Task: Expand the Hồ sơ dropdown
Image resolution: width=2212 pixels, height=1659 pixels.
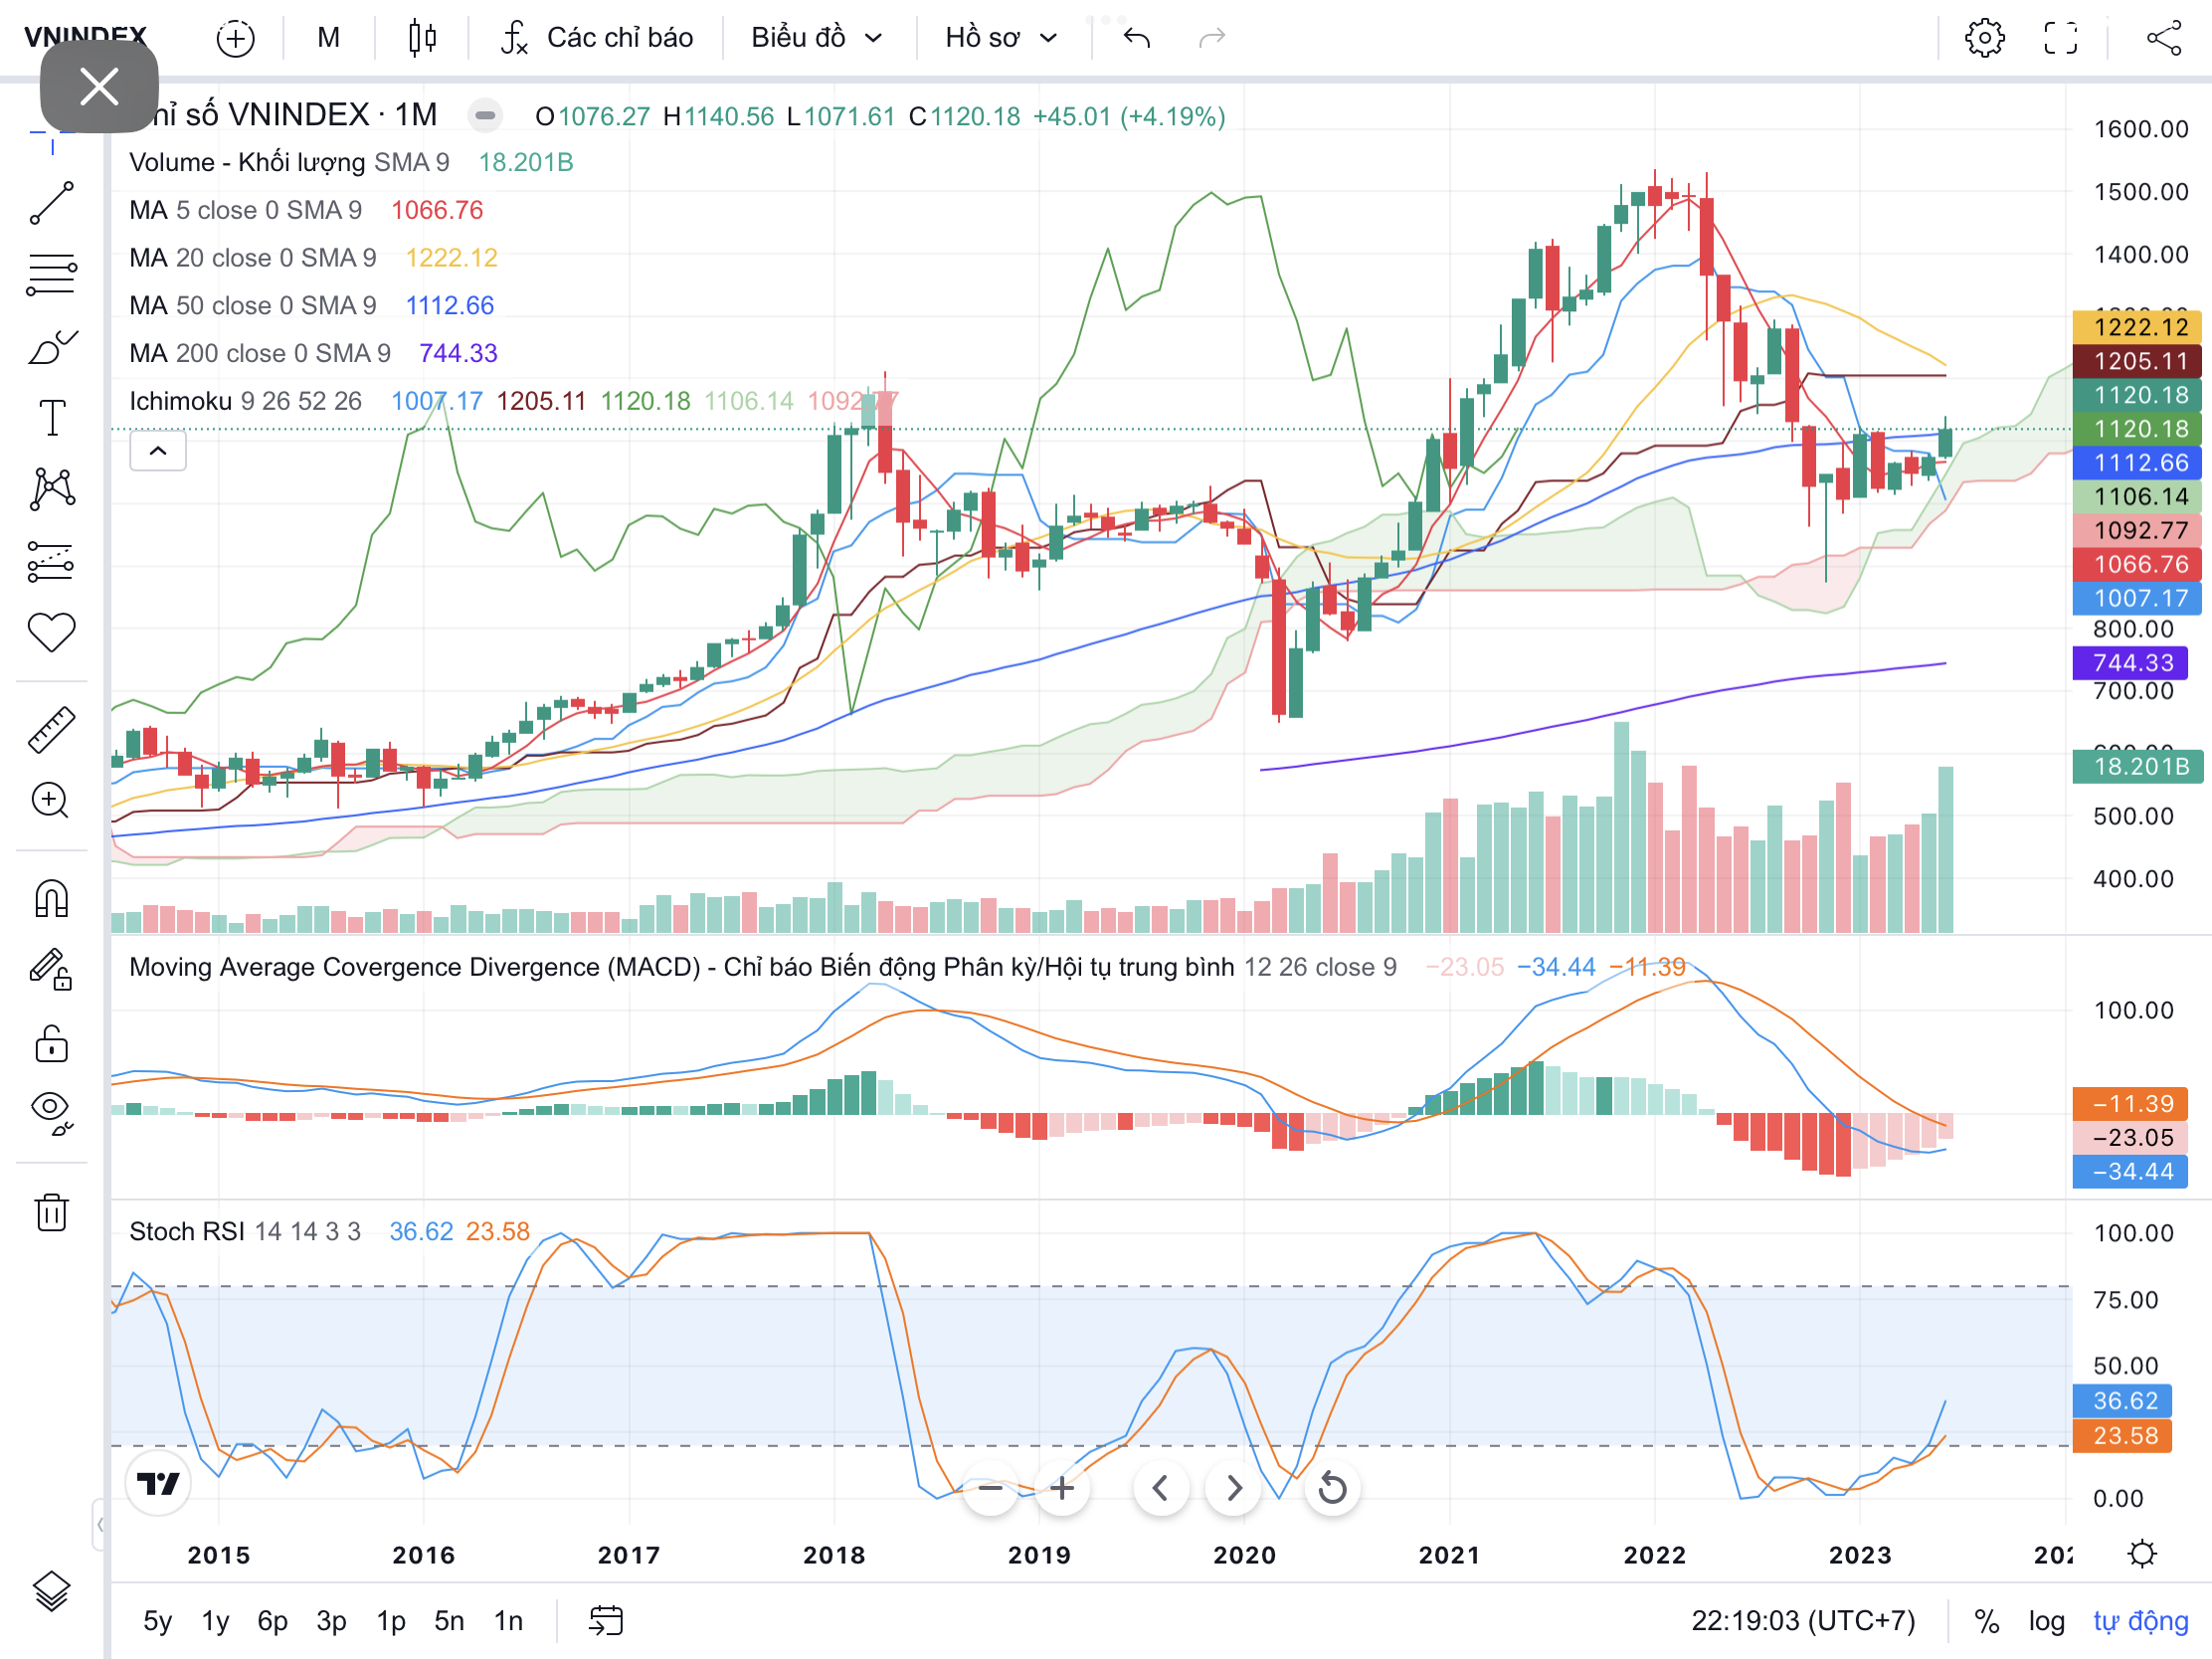Action: click(x=1001, y=38)
